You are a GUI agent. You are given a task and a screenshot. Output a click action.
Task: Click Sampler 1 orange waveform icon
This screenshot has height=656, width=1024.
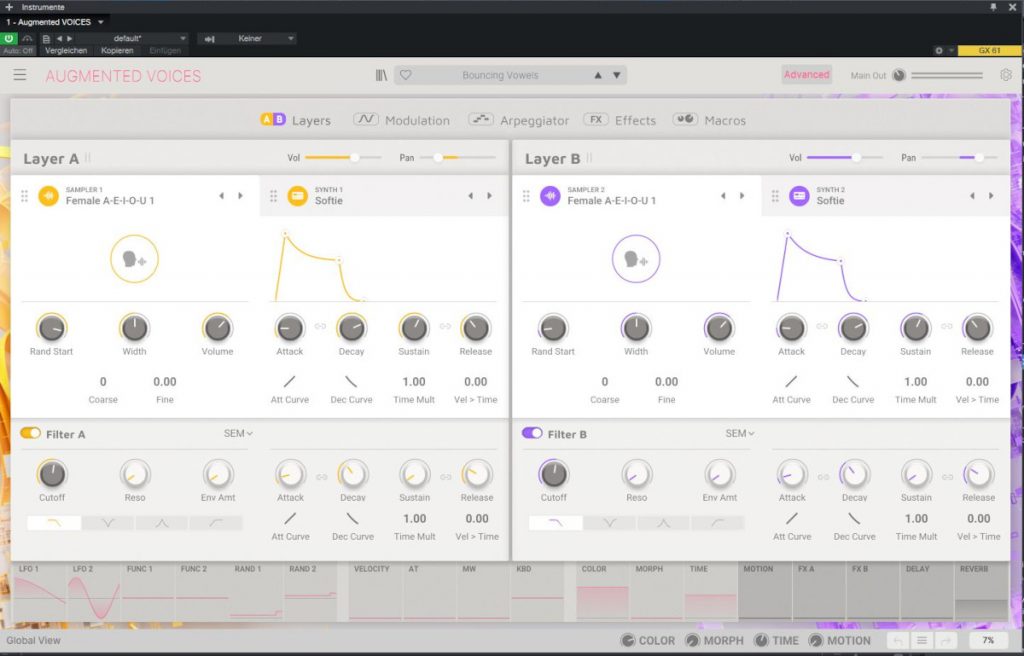click(48, 195)
